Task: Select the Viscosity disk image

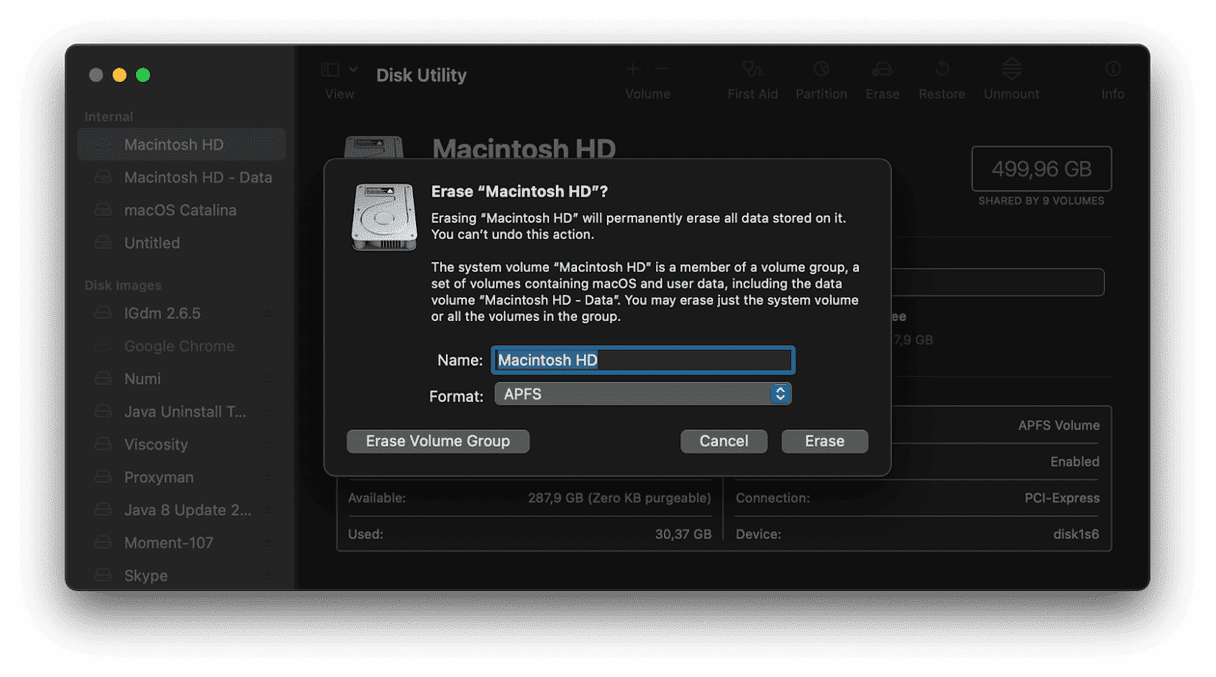Action: click(156, 444)
